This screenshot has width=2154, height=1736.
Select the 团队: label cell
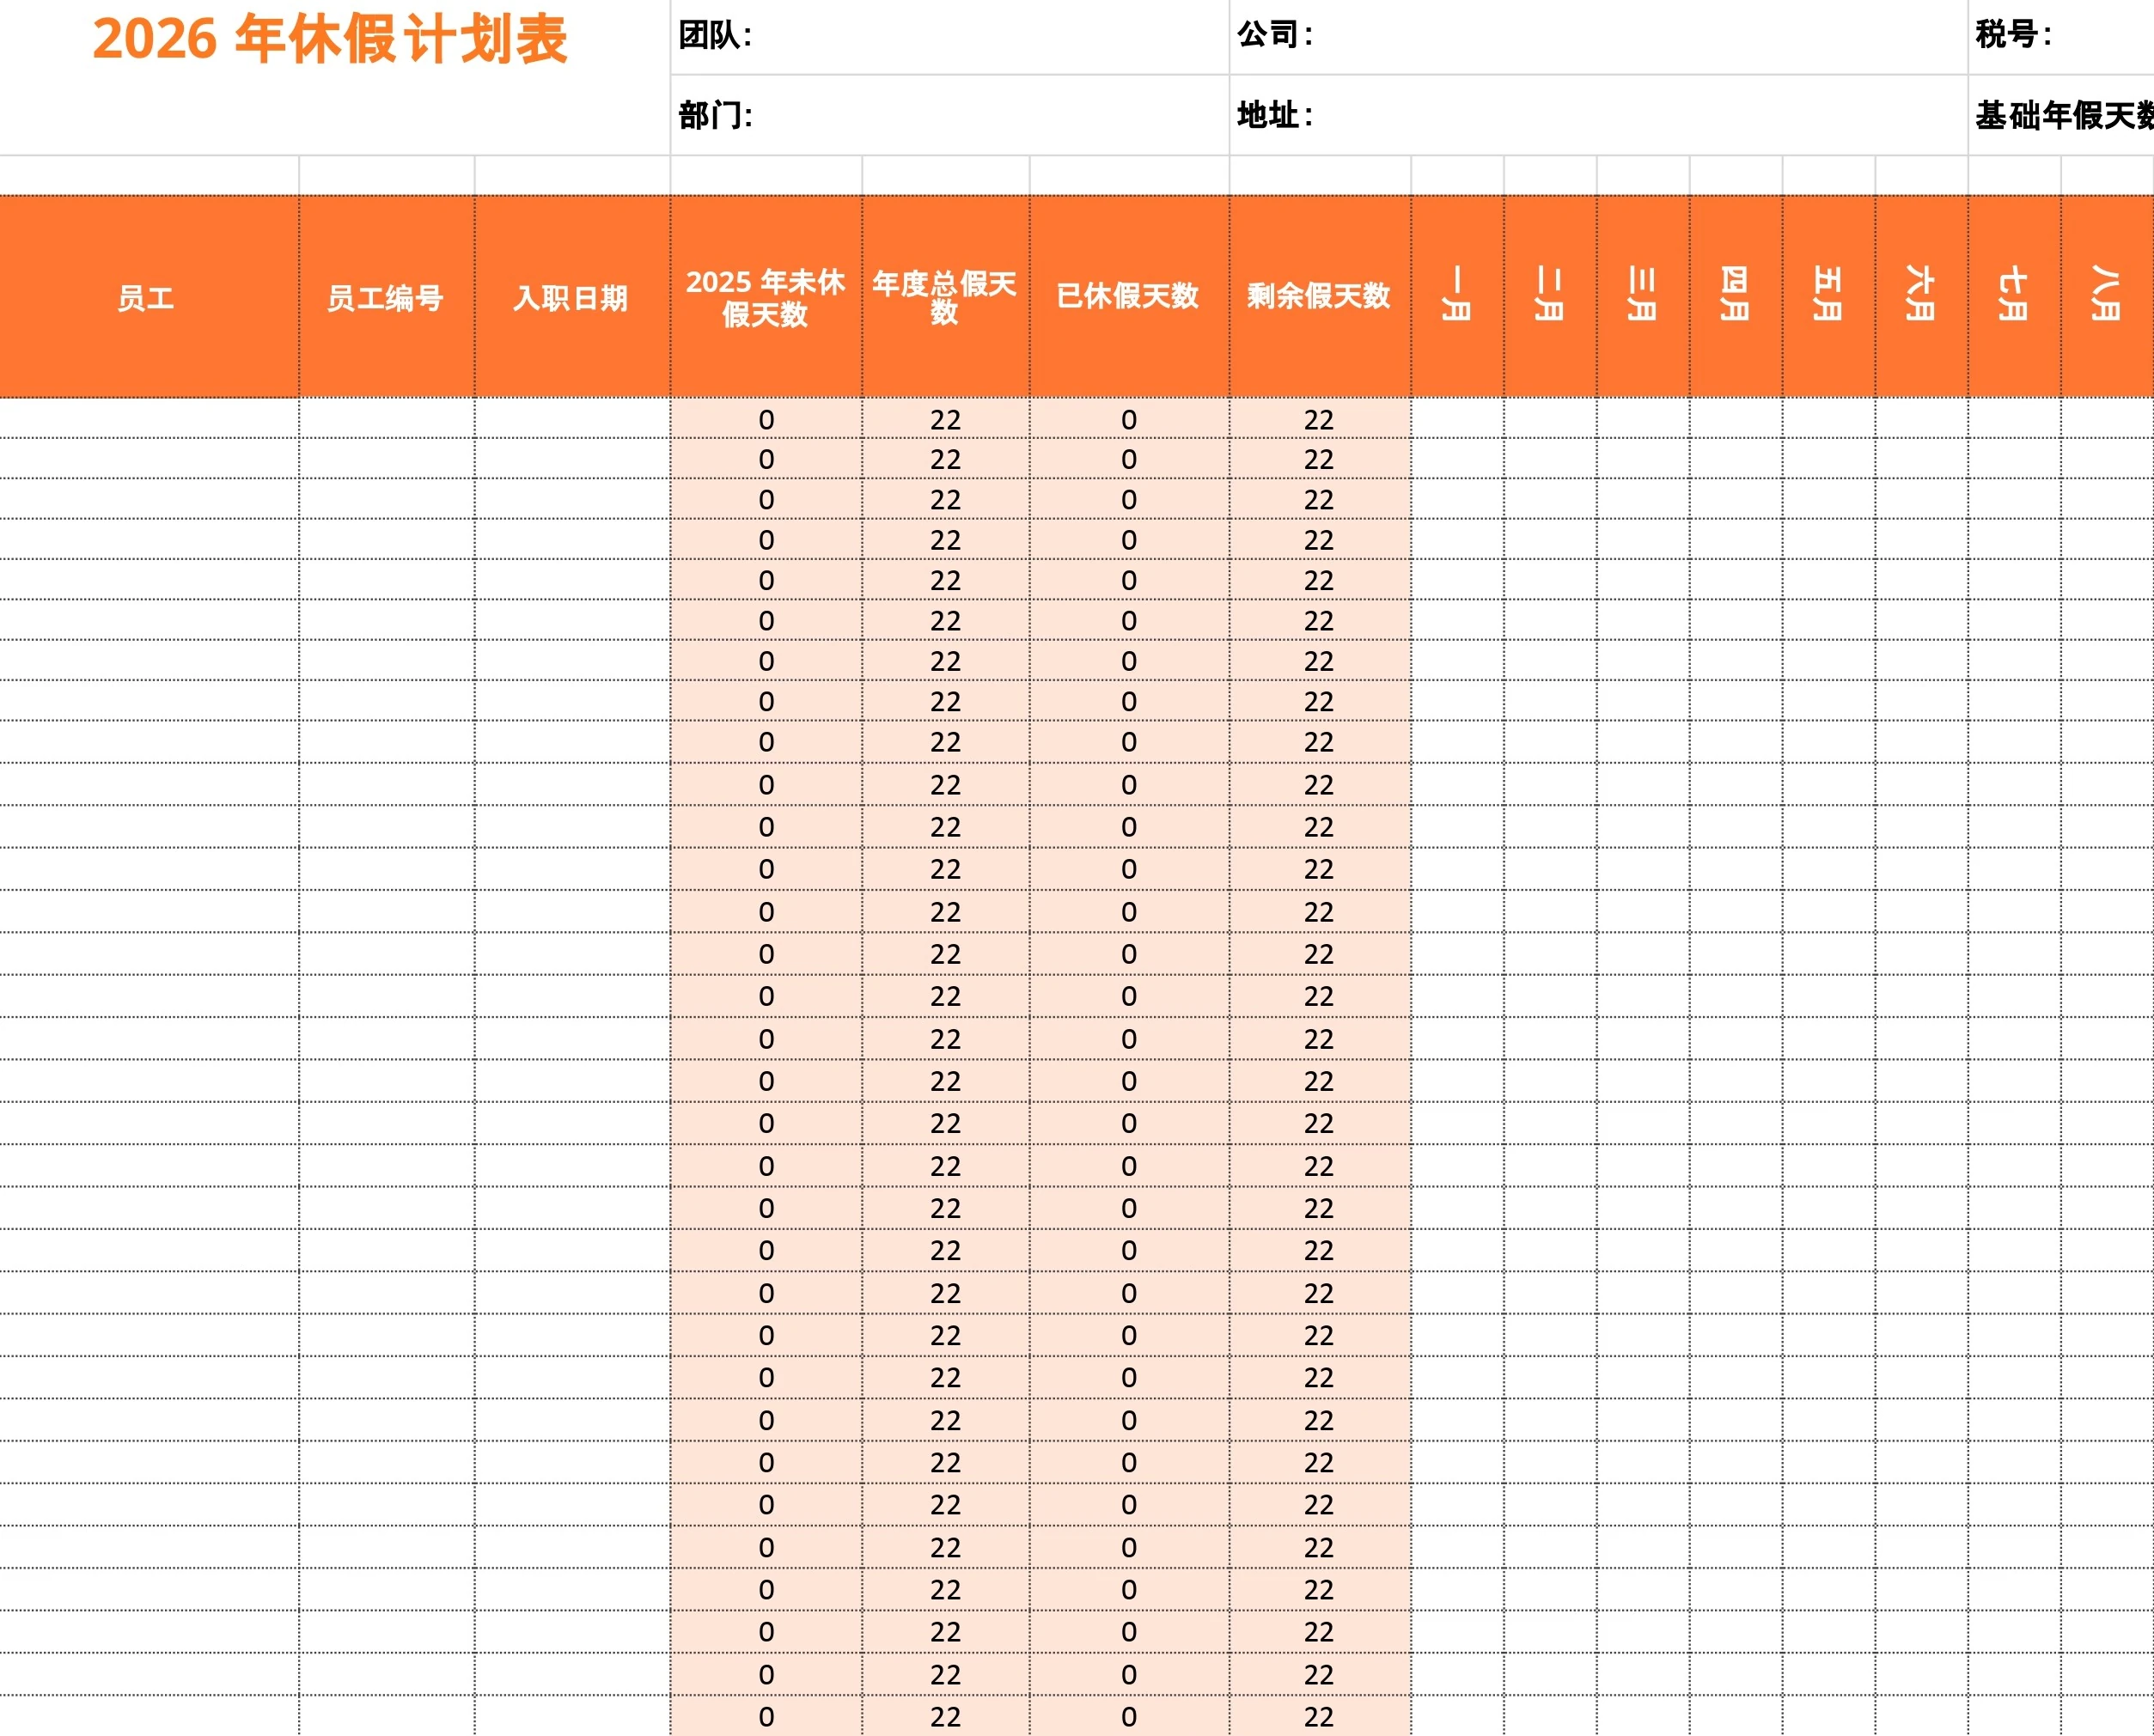click(x=949, y=37)
